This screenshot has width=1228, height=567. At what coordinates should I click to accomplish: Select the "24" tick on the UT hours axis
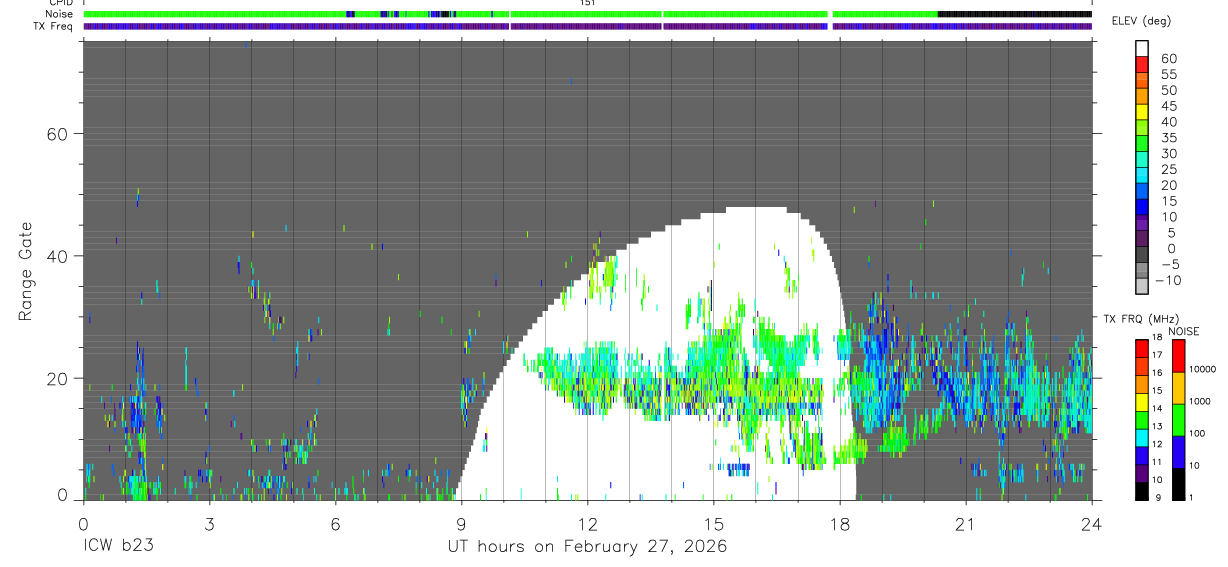(x=1091, y=523)
